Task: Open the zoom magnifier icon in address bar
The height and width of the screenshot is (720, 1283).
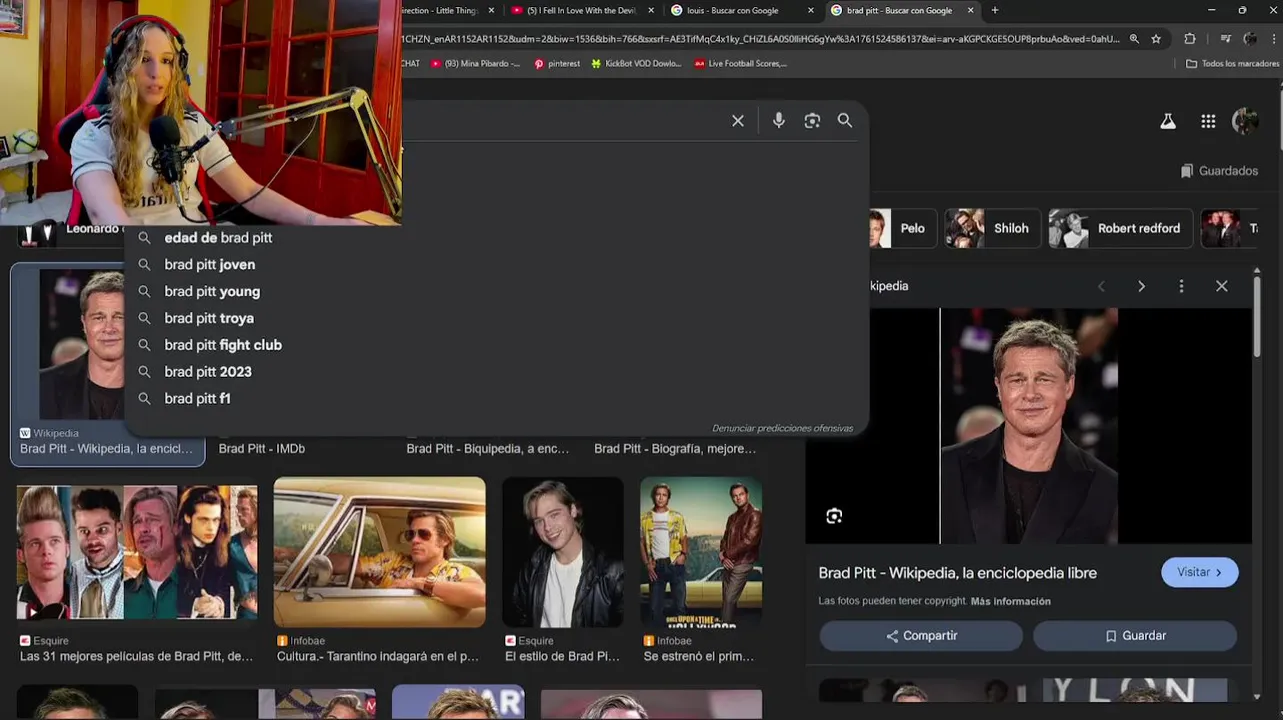Action: pyautogui.click(x=1134, y=39)
